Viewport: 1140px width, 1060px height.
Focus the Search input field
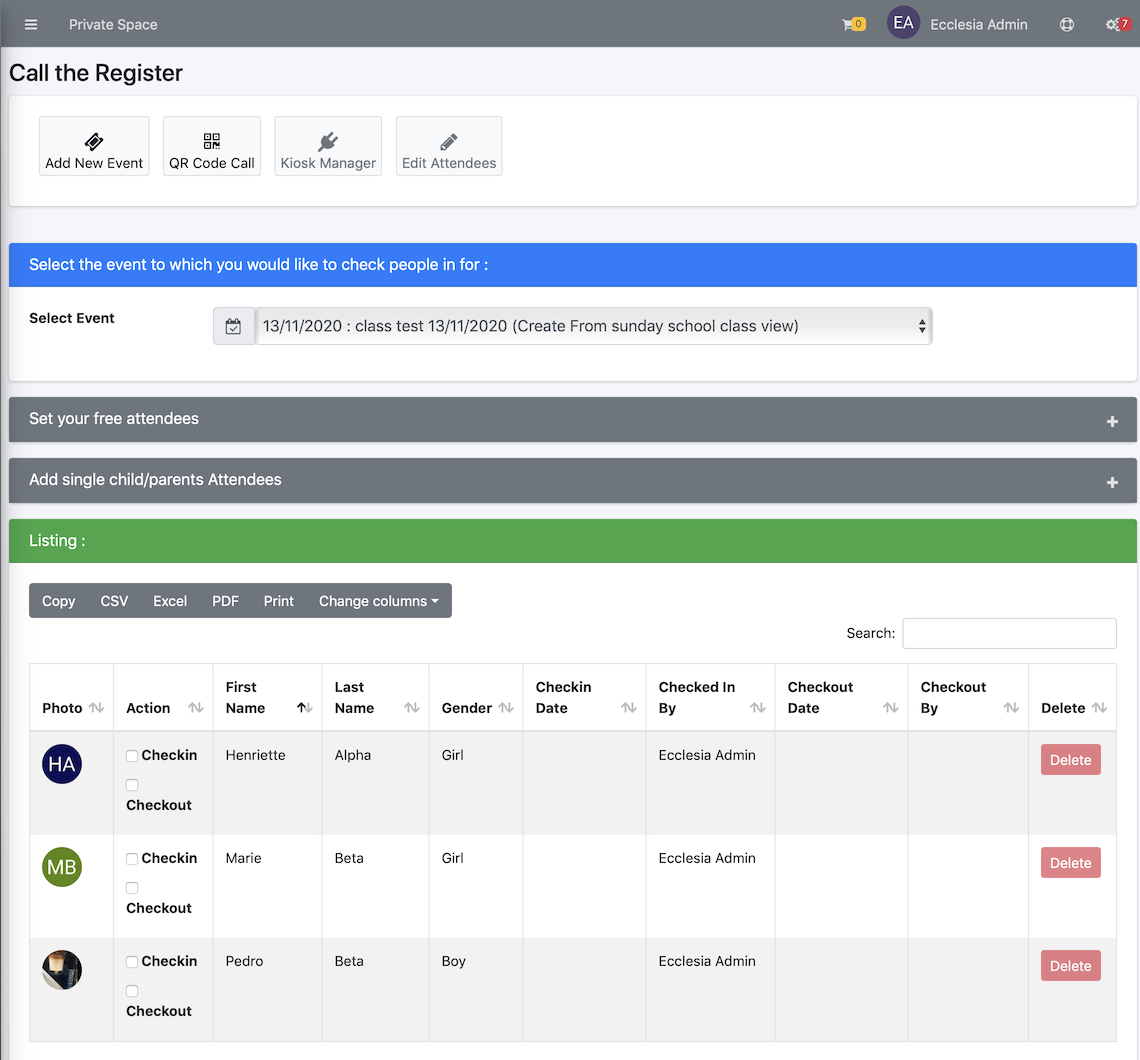[x=1009, y=633]
